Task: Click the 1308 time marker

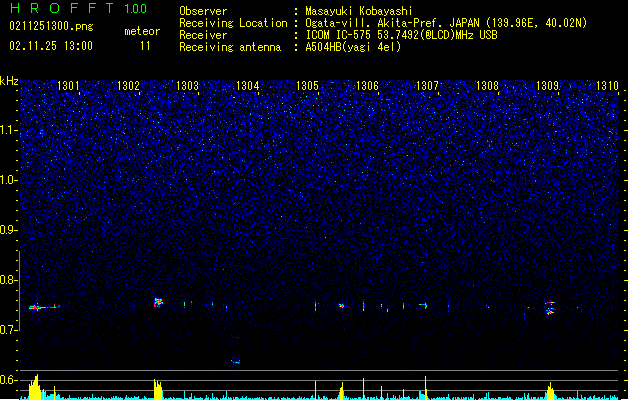Action: (487, 86)
